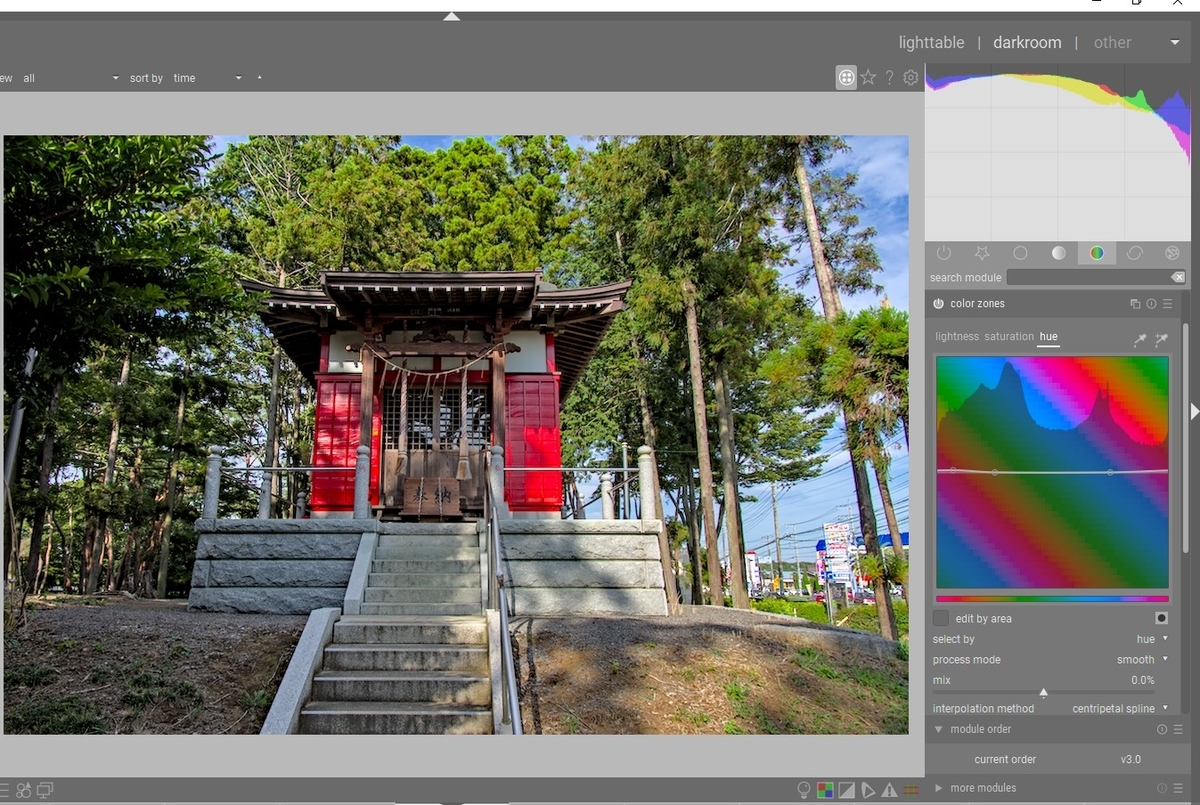Click the other views label
The width and height of the screenshot is (1200, 805).
pos(1112,43)
